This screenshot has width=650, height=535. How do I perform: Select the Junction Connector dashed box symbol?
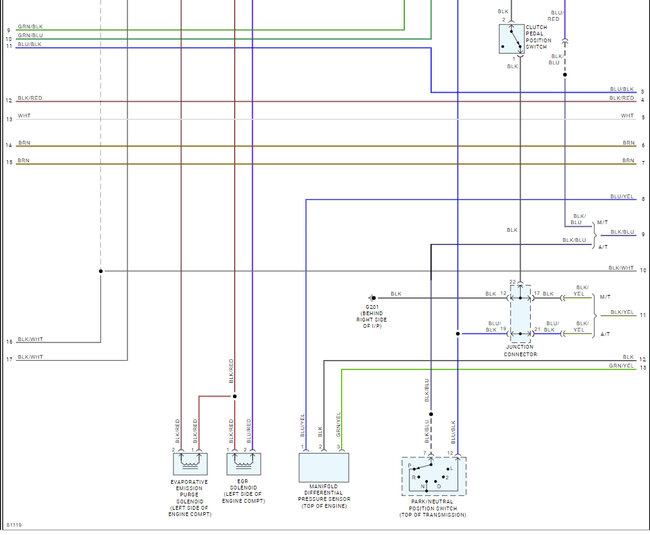click(x=520, y=313)
